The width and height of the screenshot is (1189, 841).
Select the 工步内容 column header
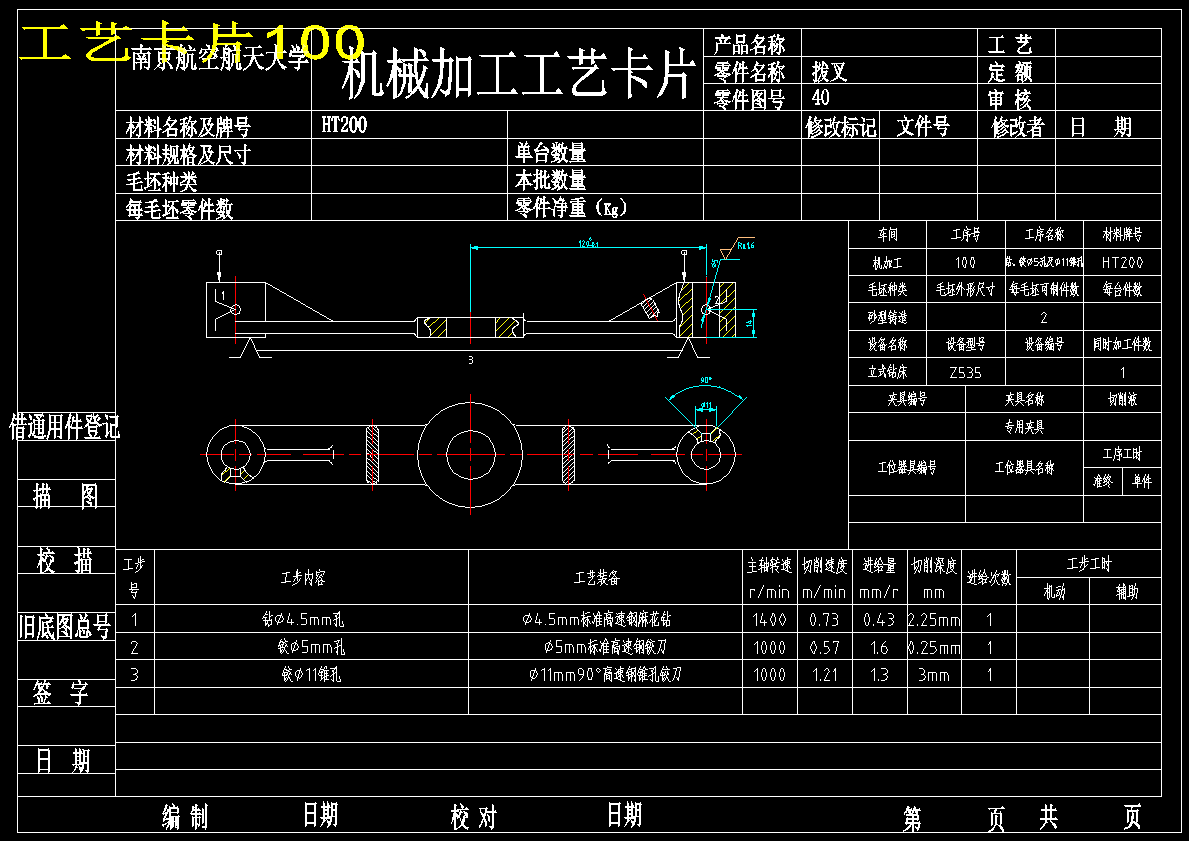click(x=303, y=577)
